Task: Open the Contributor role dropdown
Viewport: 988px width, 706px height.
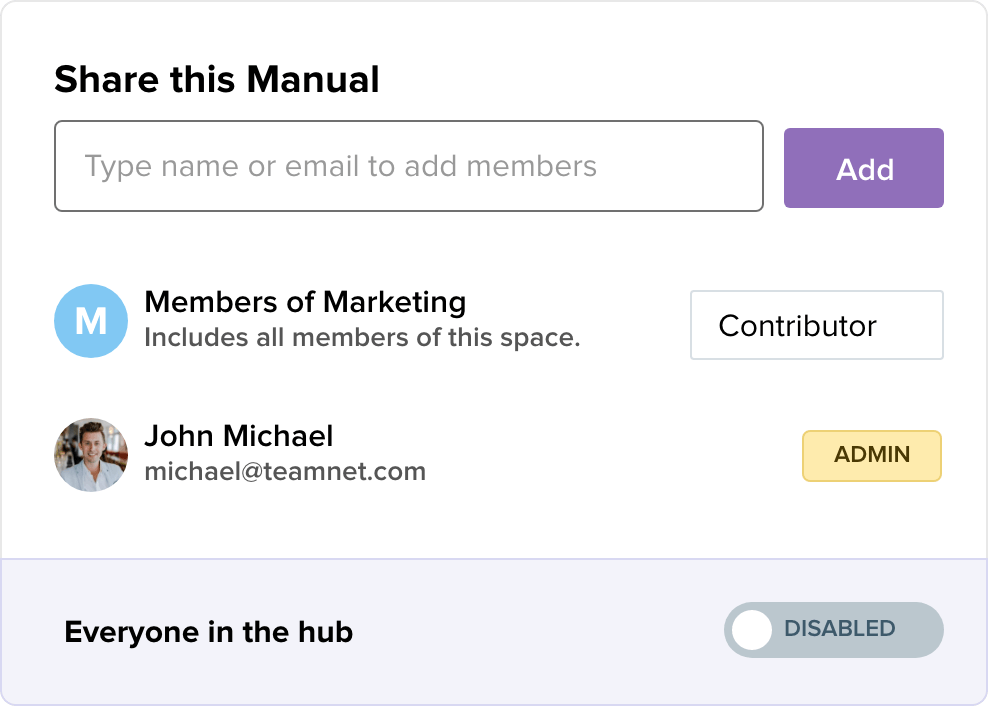Action: tap(816, 325)
